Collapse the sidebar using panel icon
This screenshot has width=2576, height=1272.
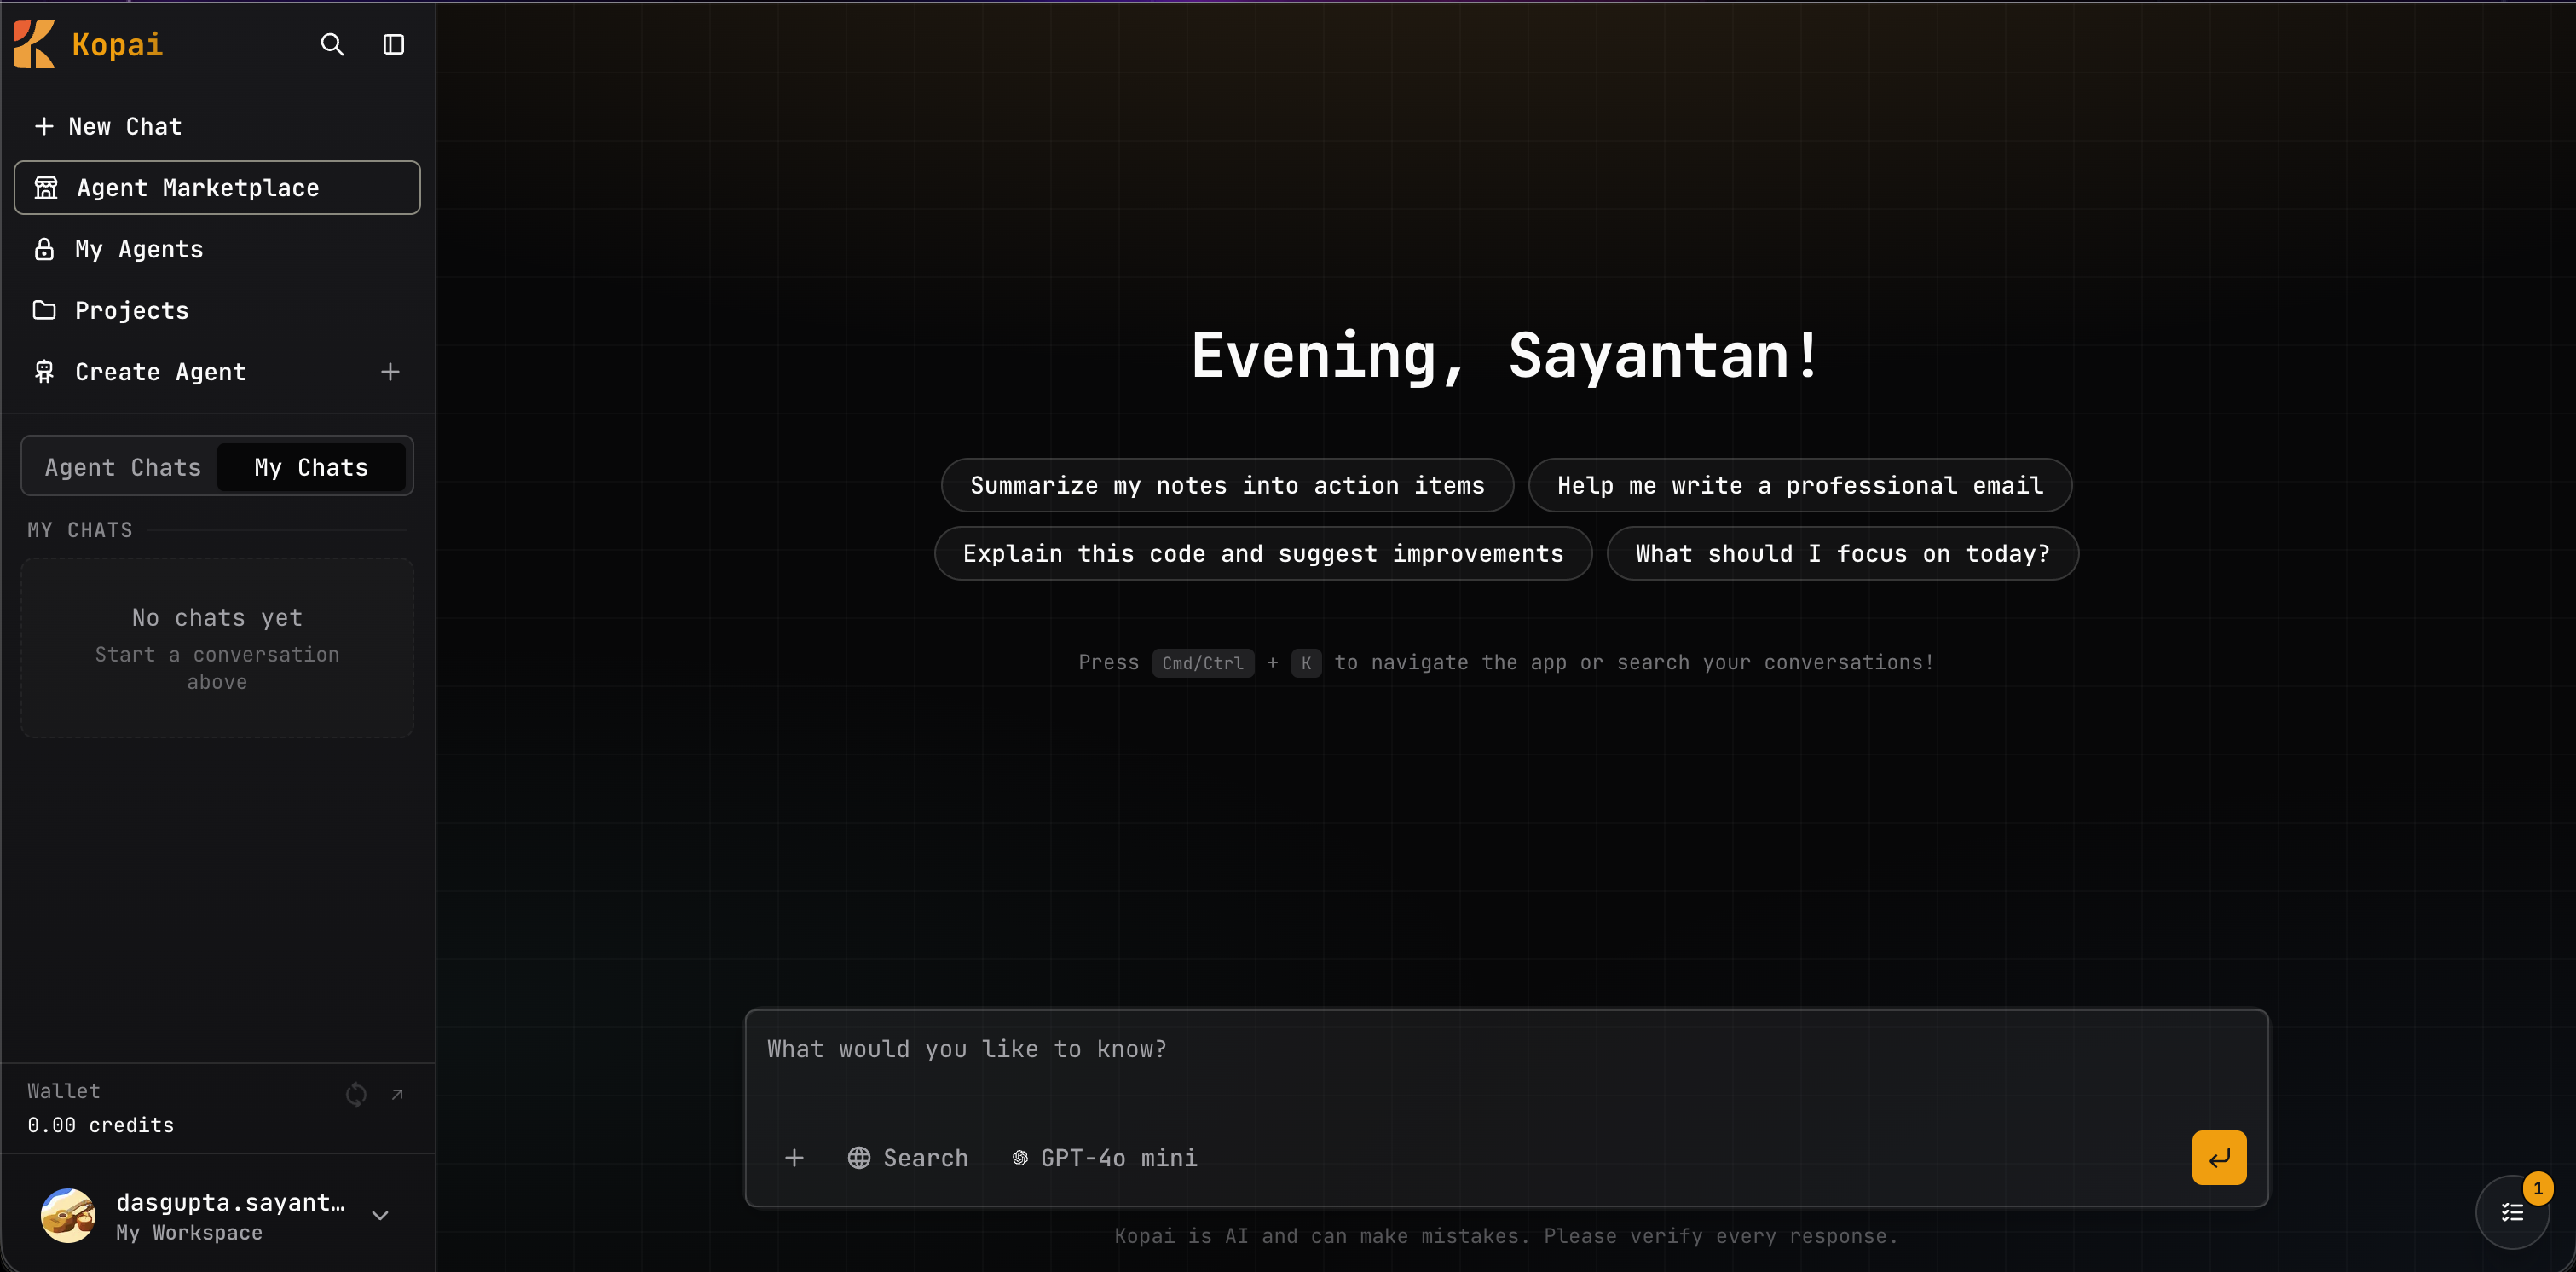coord(394,44)
